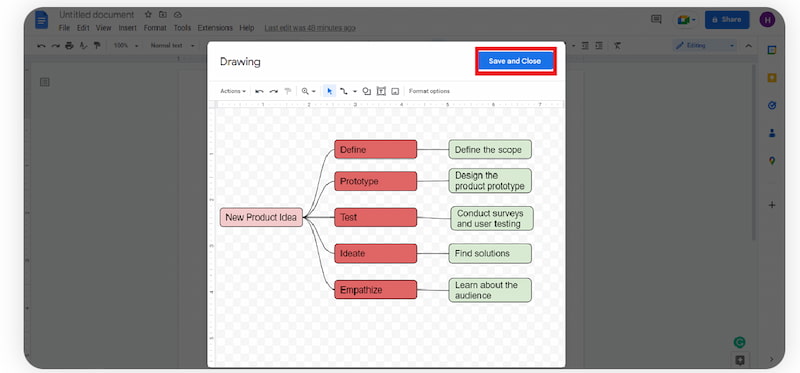Redo the drawing action
This screenshot has width=800, height=373.
[274, 91]
